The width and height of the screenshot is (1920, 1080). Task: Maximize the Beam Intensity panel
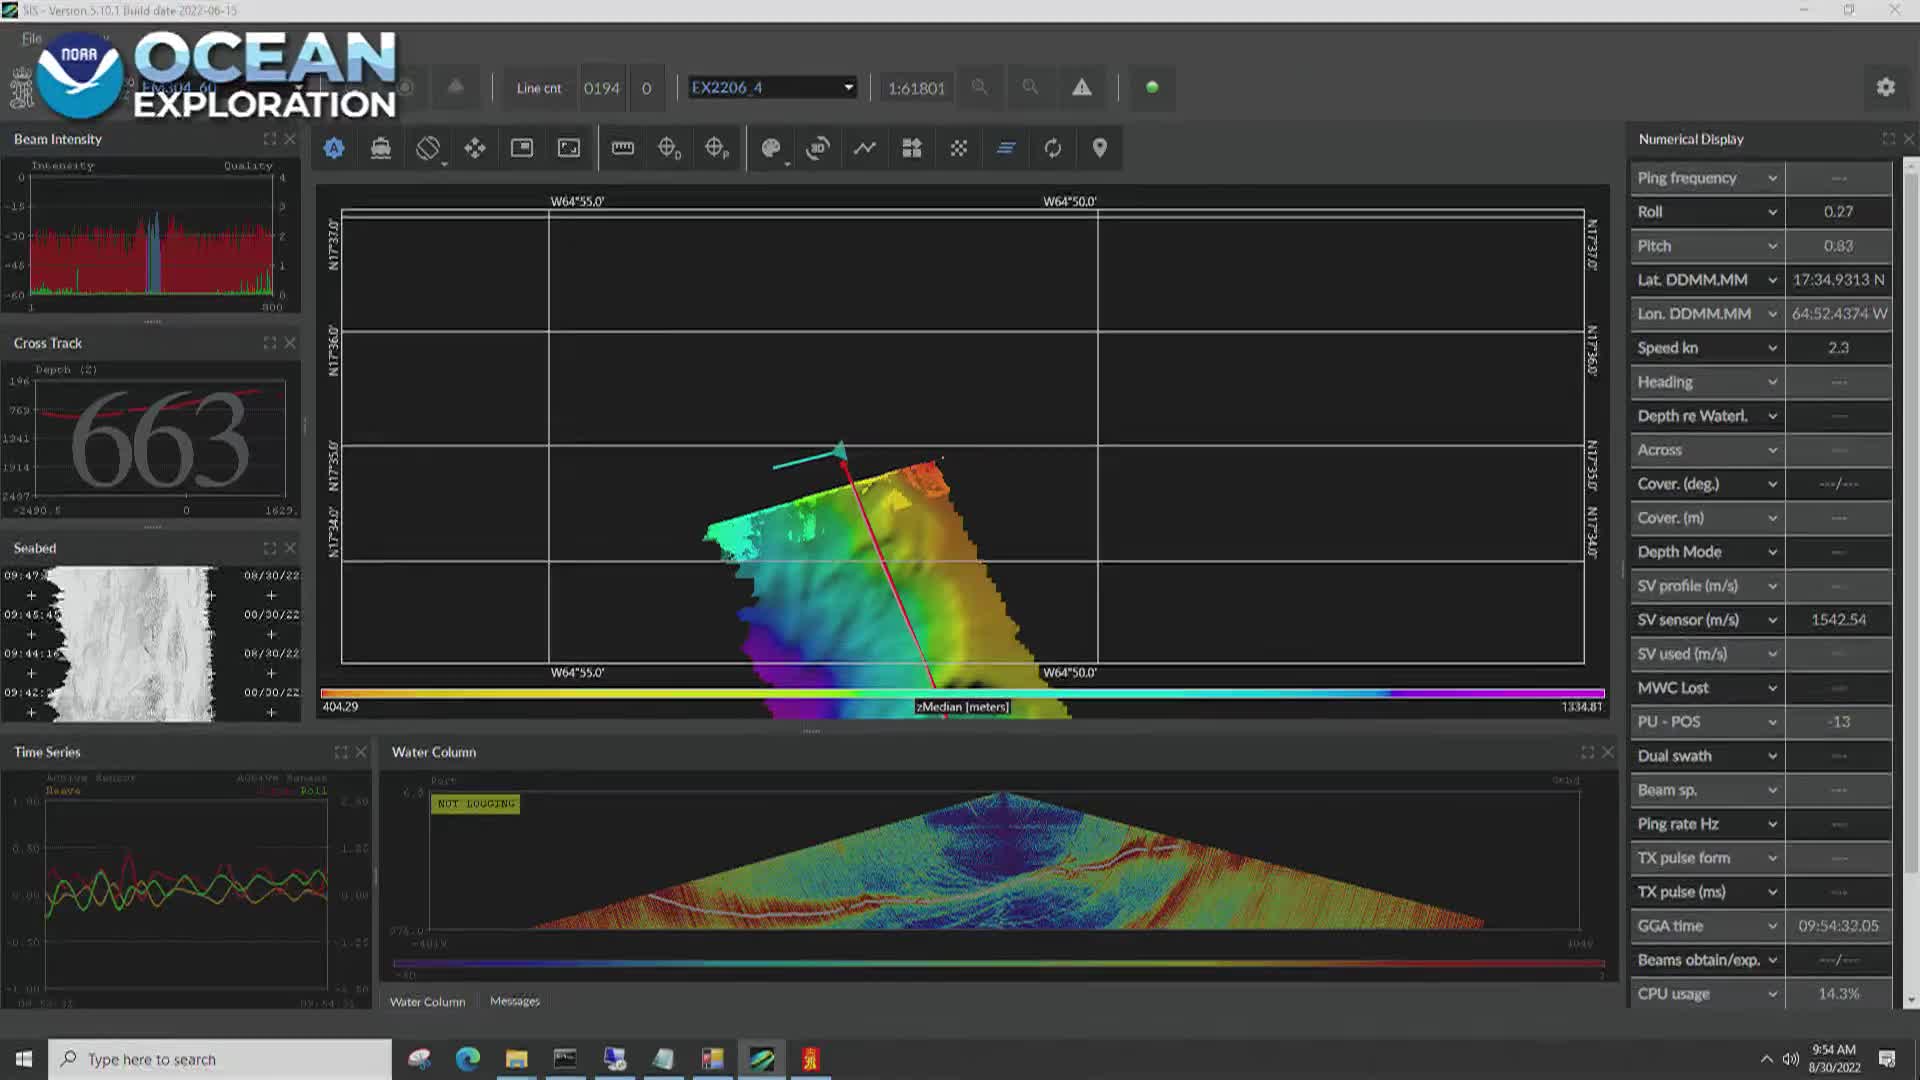pyautogui.click(x=270, y=139)
